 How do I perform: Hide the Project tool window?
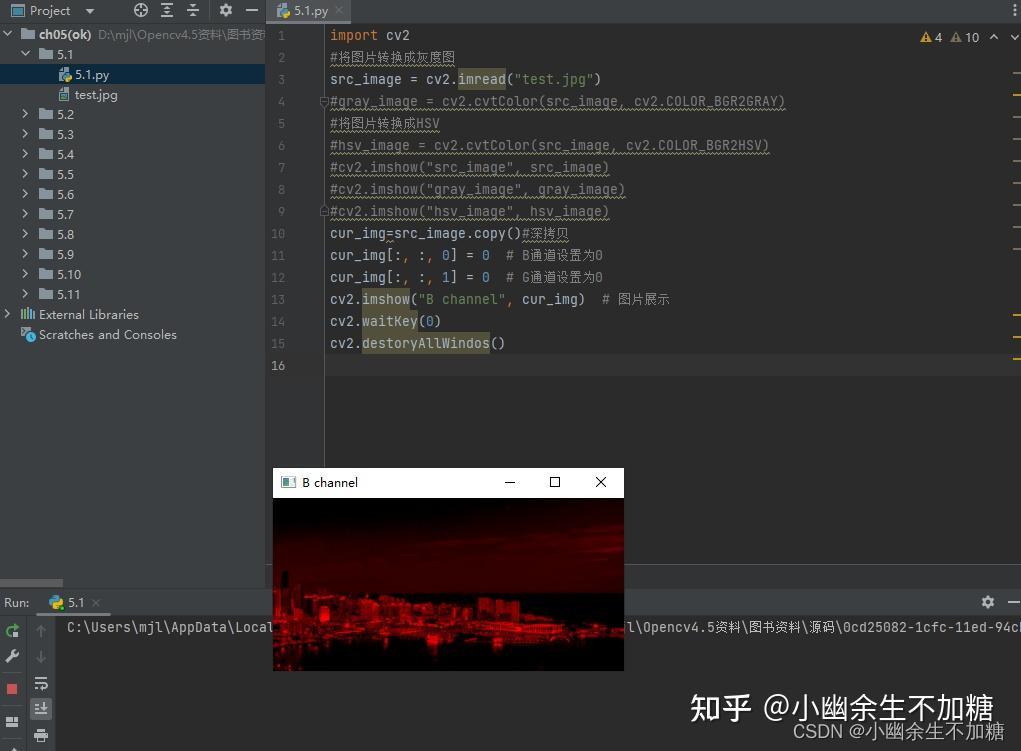click(251, 10)
